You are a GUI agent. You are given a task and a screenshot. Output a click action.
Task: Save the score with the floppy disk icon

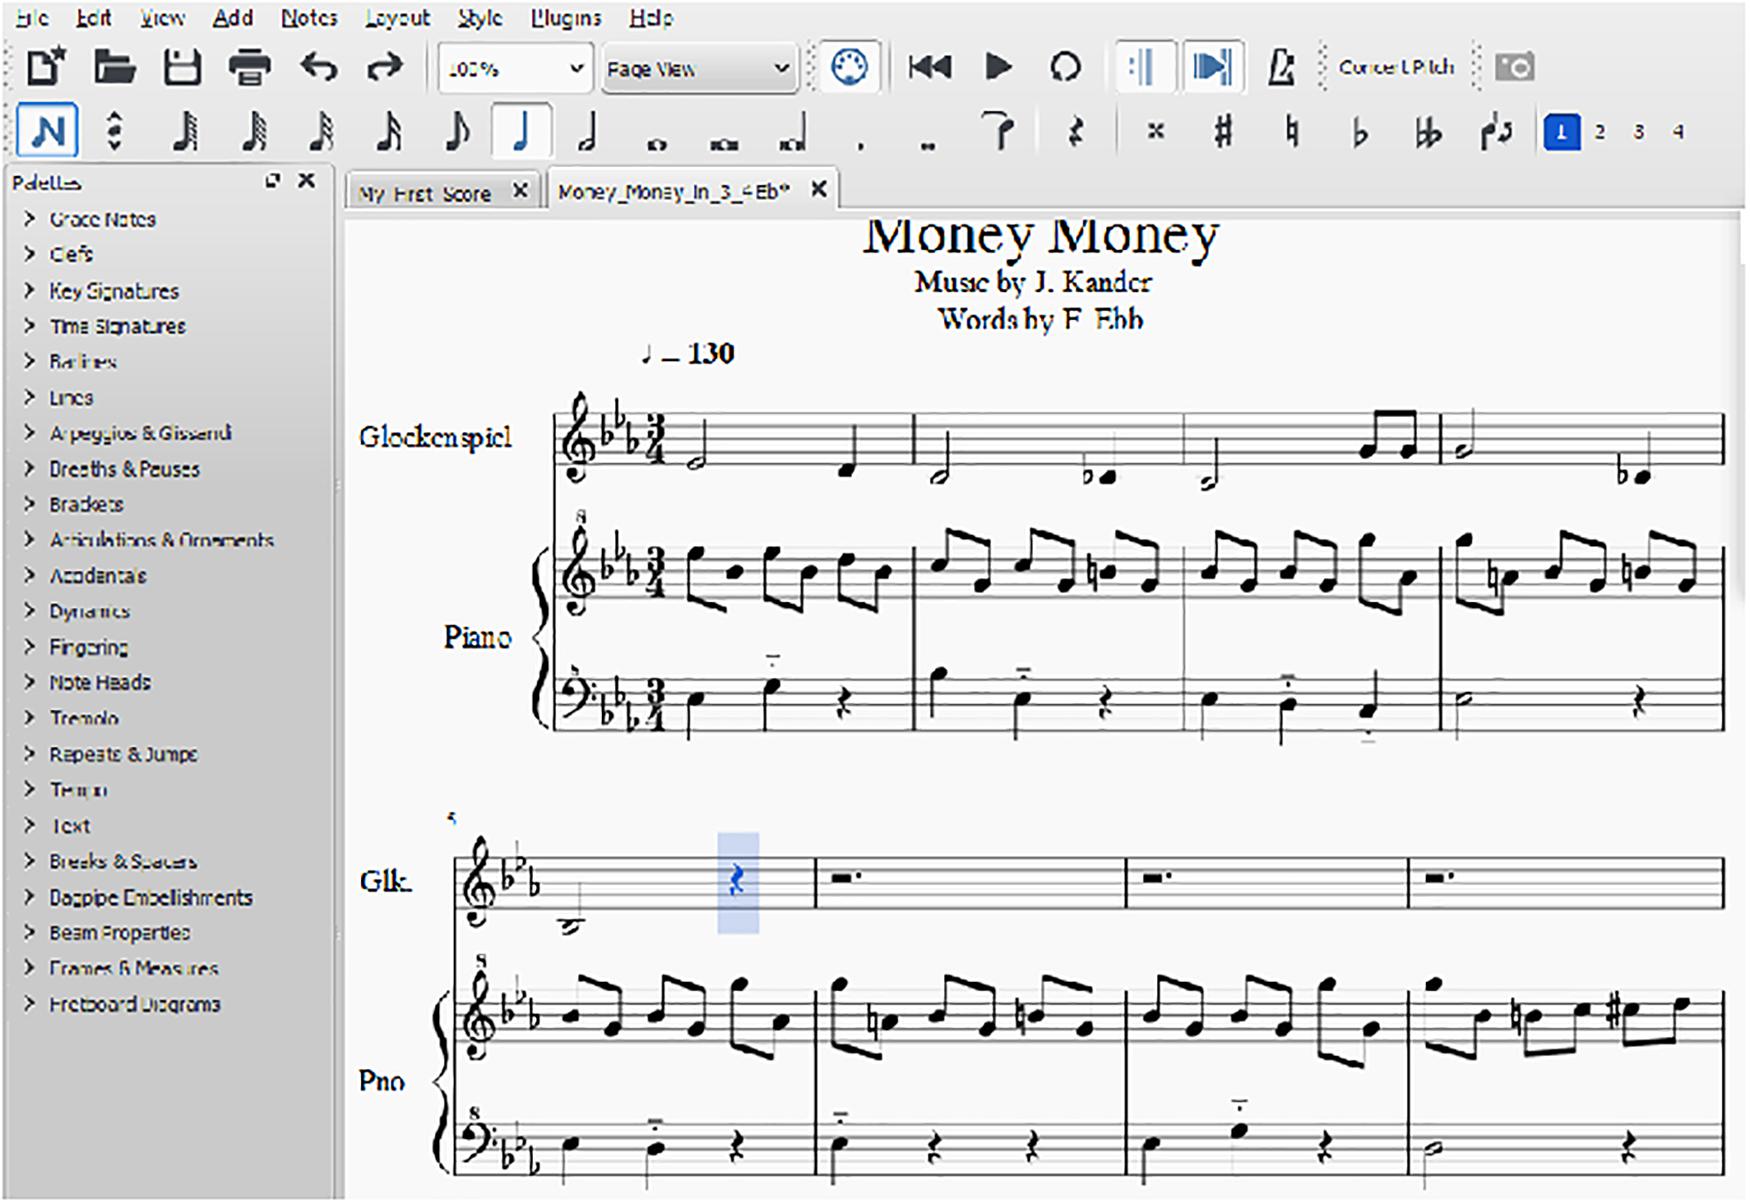tap(182, 67)
